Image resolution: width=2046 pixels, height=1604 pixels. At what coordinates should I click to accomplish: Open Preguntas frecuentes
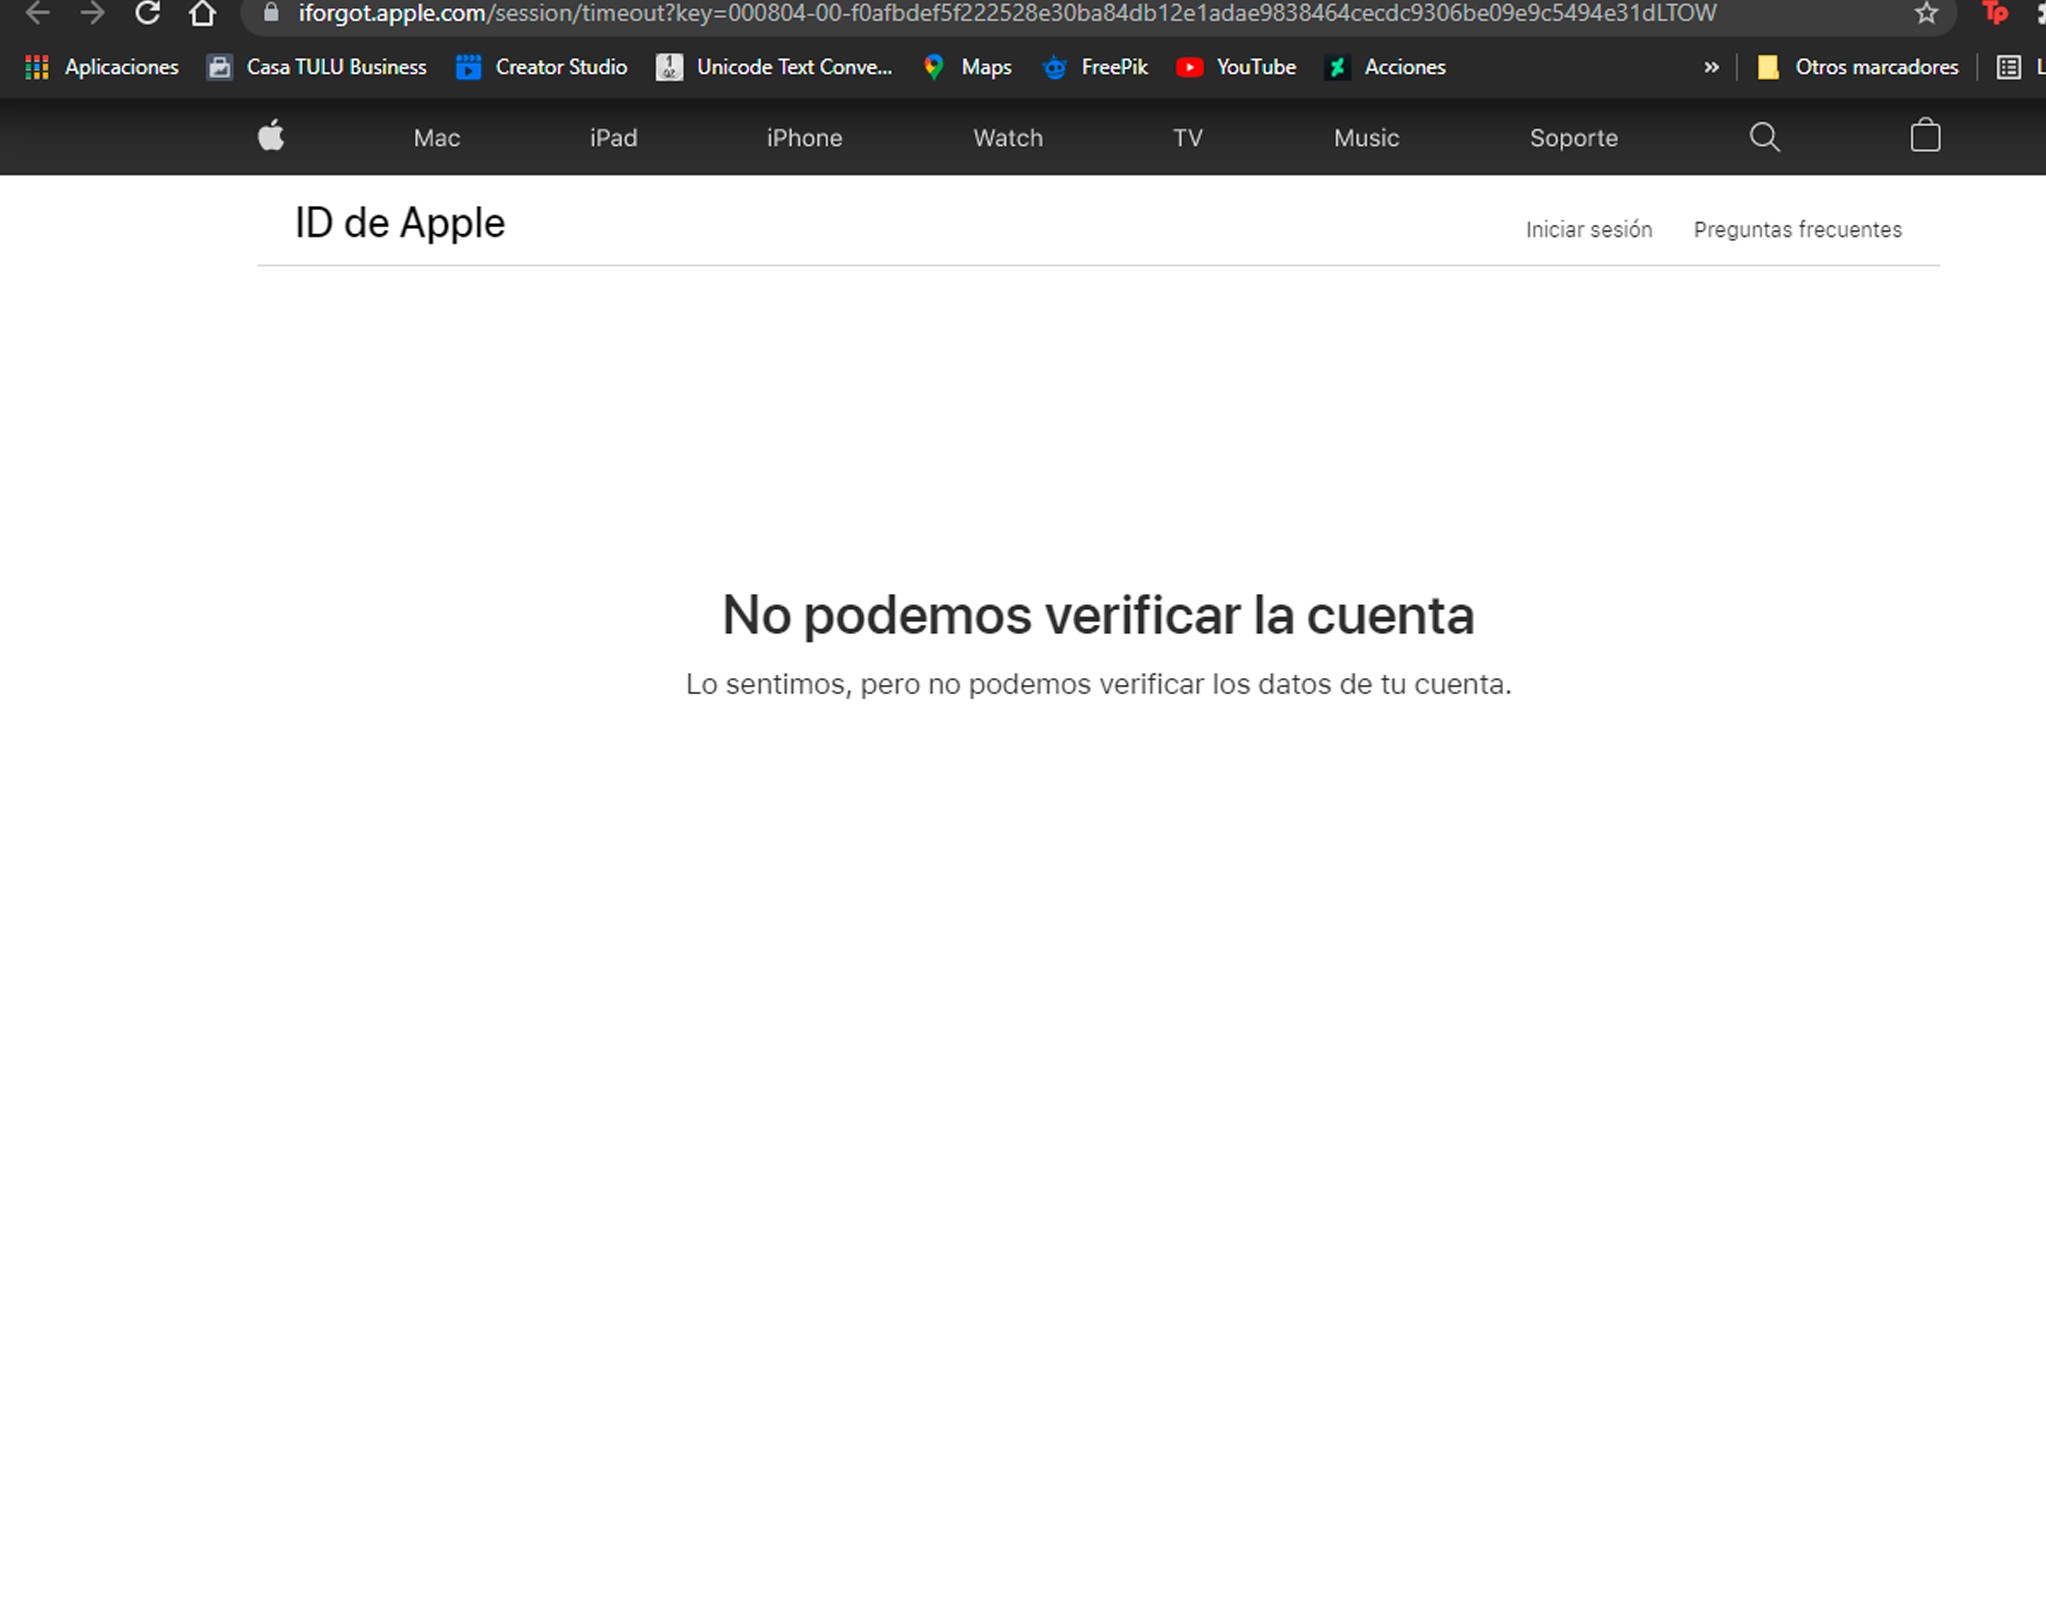click(1797, 229)
